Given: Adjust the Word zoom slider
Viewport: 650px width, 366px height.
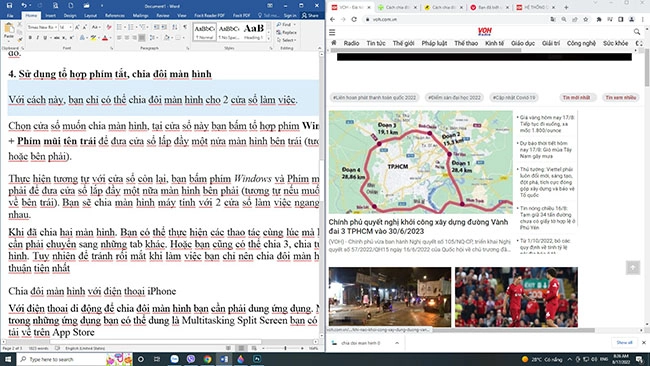Looking at the screenshot, I should click(285, 348).
